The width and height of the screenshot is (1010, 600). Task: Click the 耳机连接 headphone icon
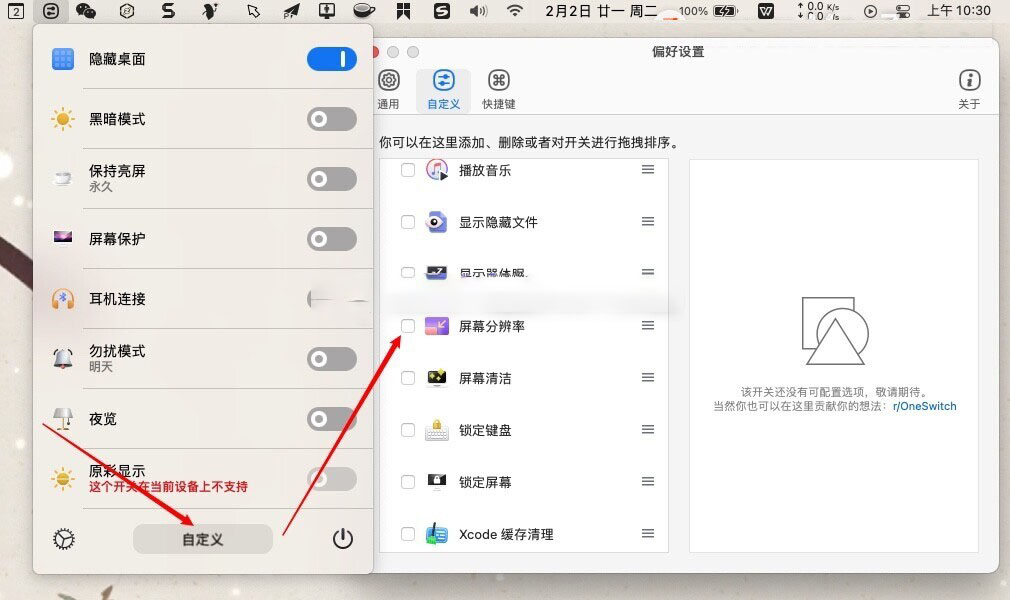click(62, 299)
